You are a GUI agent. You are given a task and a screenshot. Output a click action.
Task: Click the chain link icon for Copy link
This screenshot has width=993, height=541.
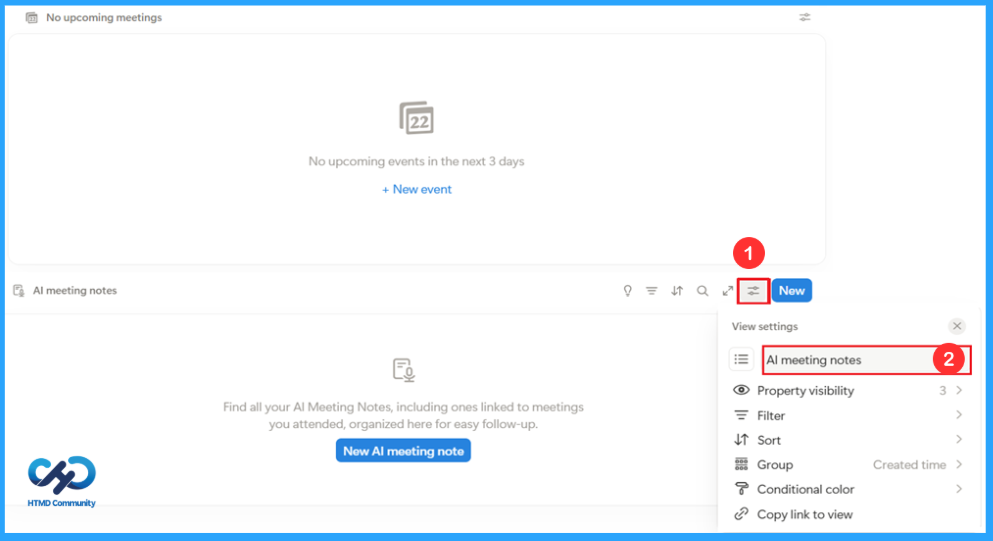(741, 514)
